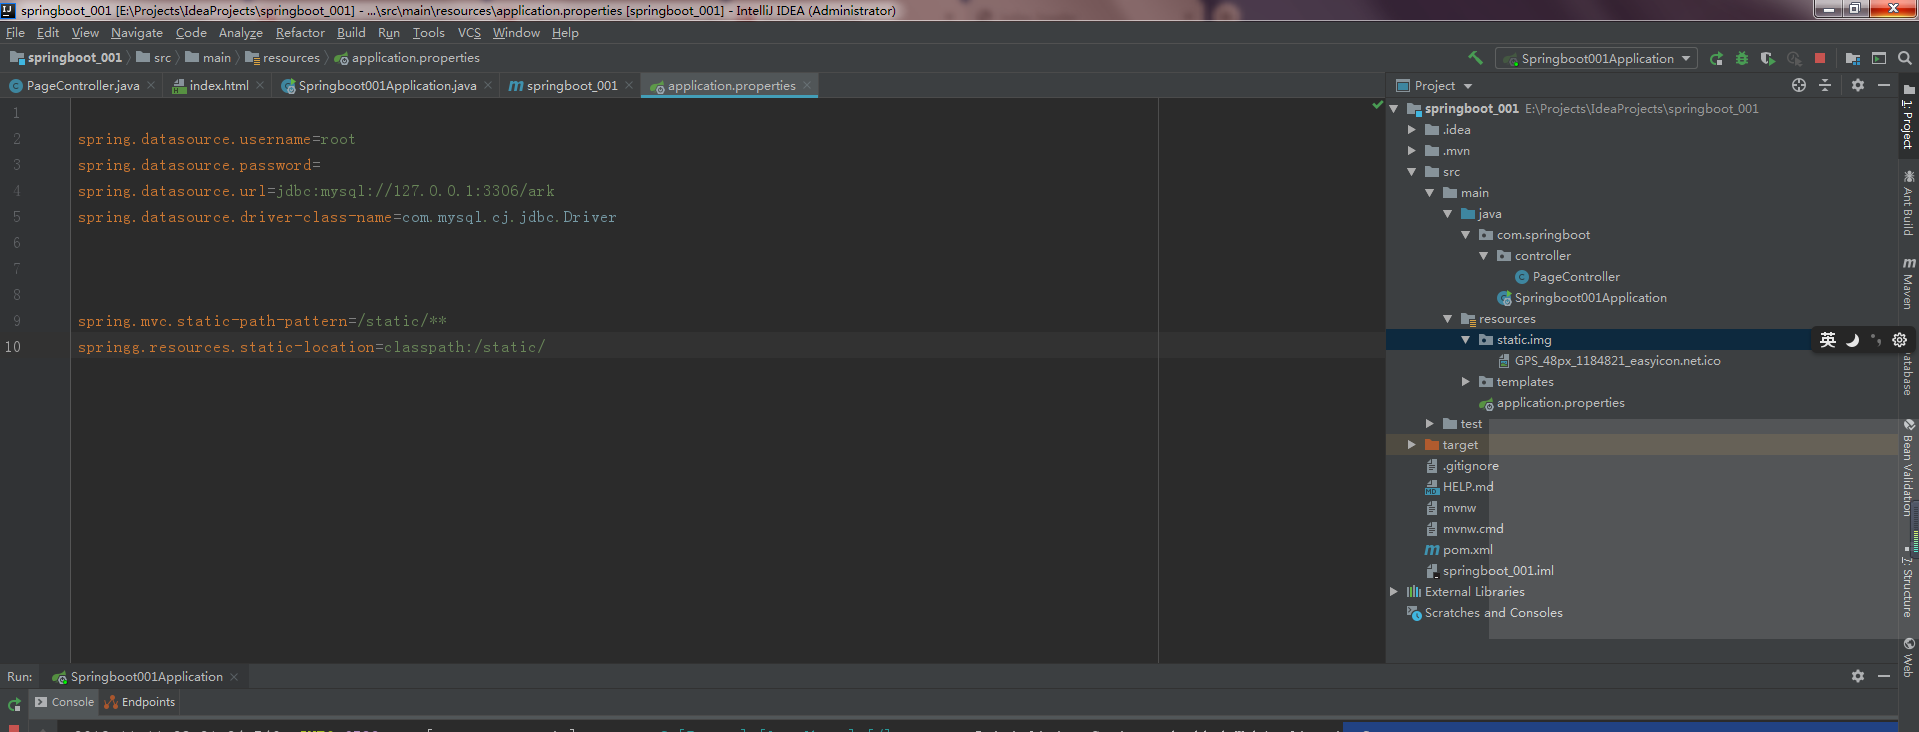Open the Project panel gear settings

(1858, 85)
